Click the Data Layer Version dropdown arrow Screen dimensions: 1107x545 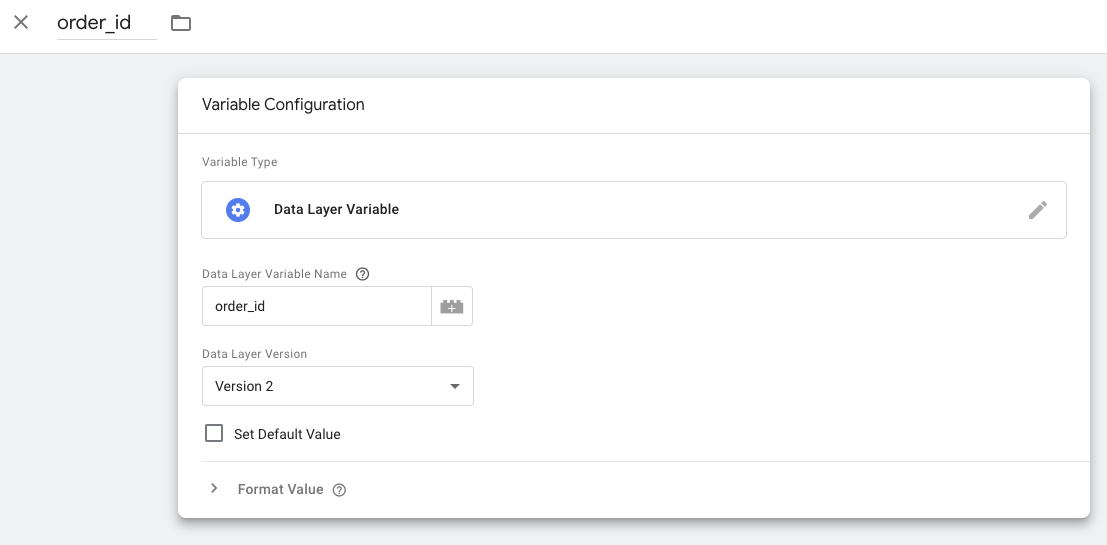[x=455, y=386]
